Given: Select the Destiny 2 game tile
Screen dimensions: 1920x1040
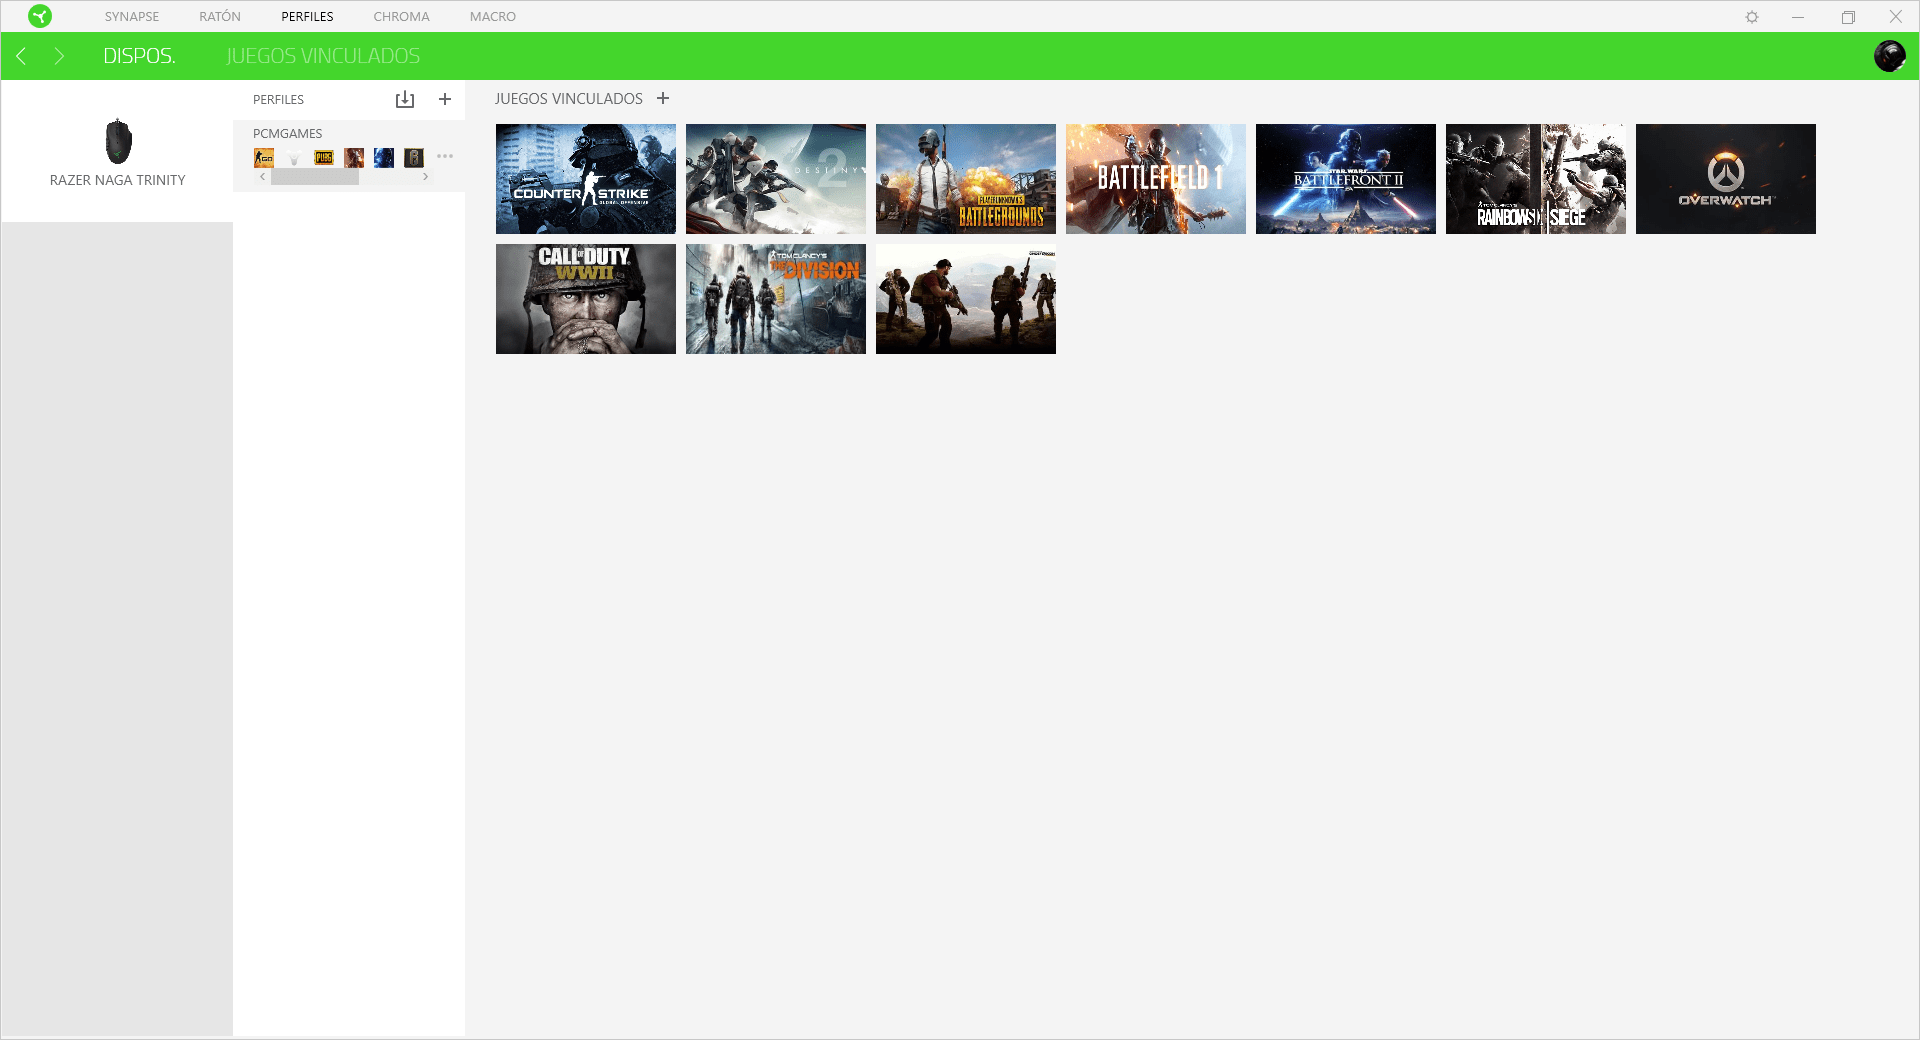Looking at the screenshot, I should coord(776,179).
